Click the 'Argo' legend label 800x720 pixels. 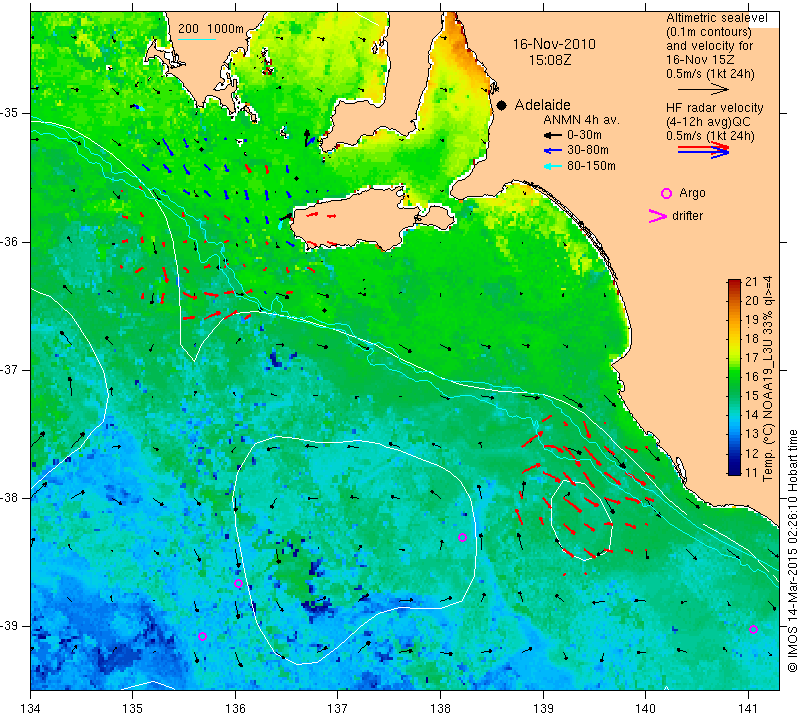pos(692,193)
